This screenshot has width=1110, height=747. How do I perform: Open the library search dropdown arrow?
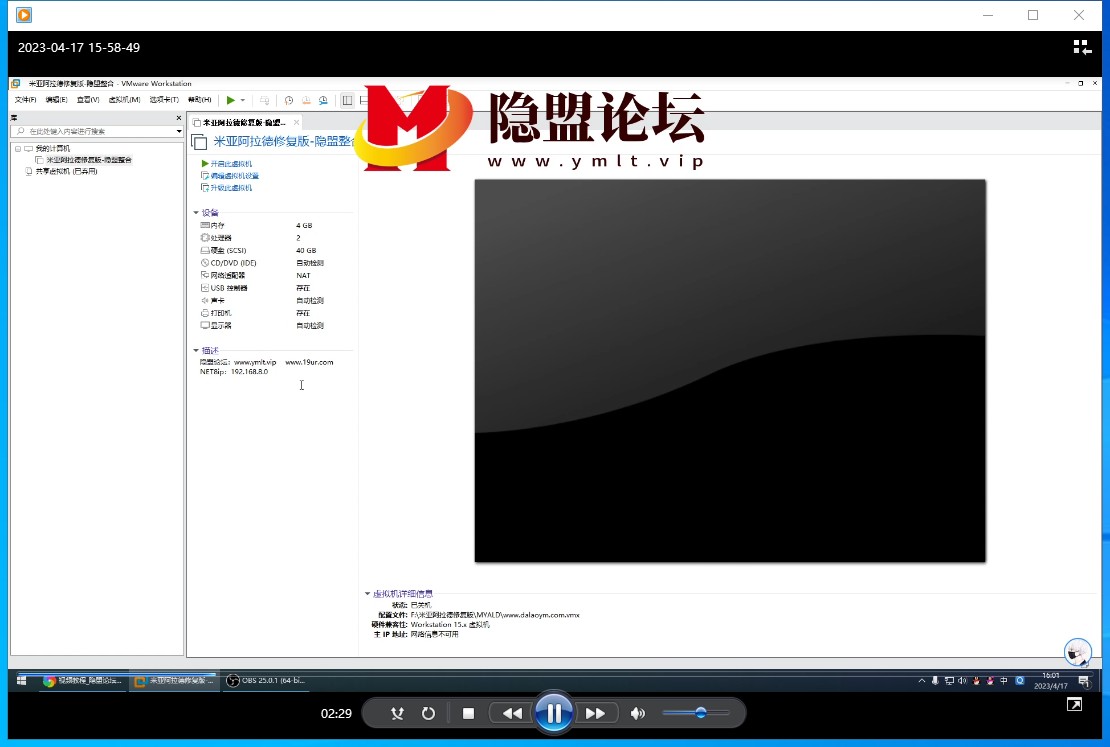point(178,131)
